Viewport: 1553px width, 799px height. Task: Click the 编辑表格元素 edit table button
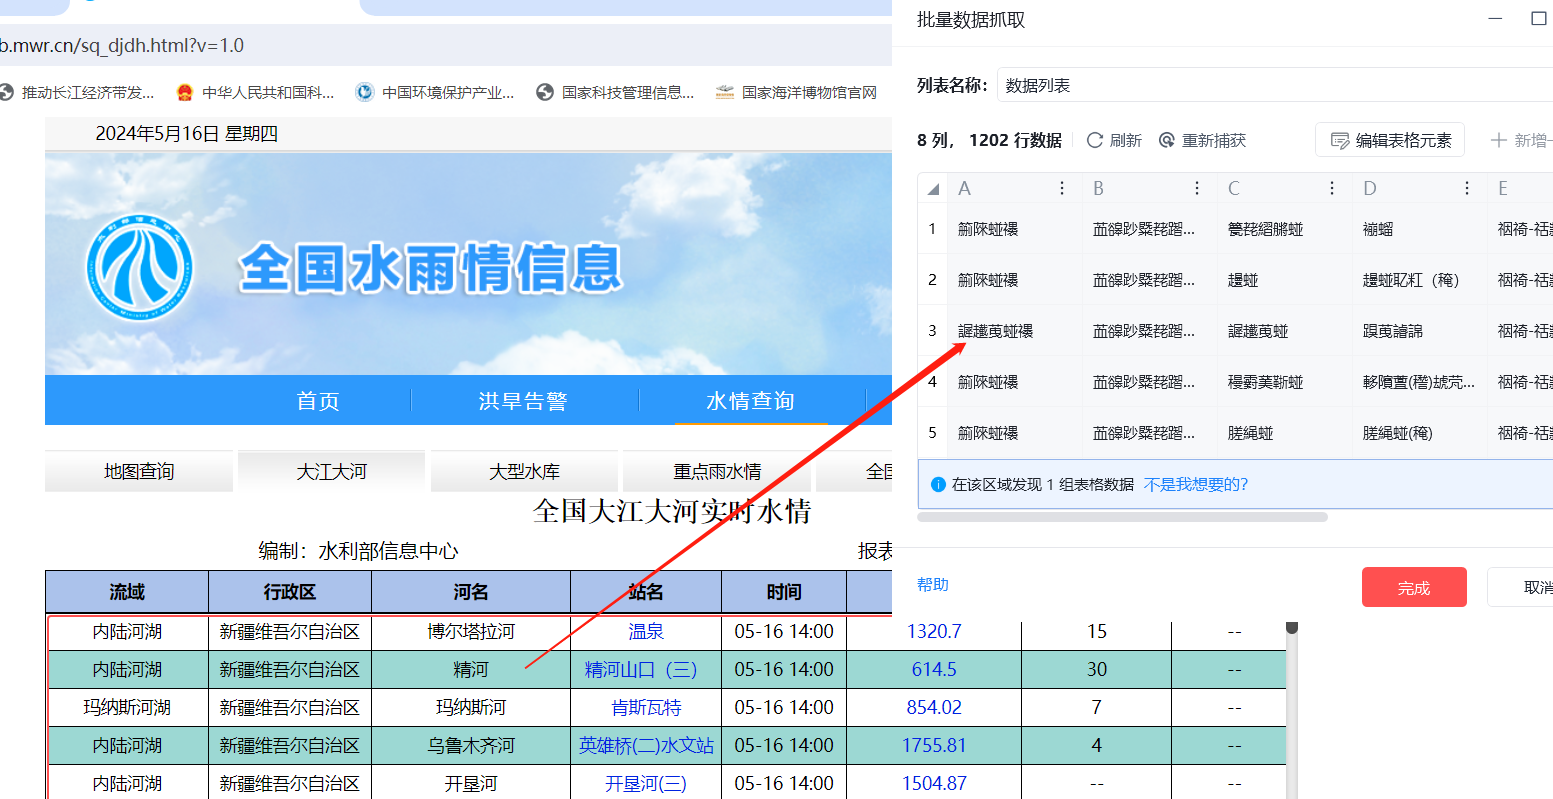[1390, 141]
